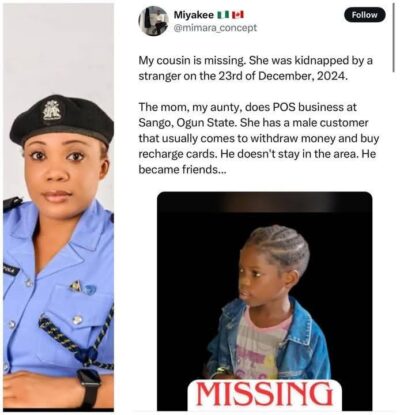Open the missing child photo in tweet

[265, 301]
